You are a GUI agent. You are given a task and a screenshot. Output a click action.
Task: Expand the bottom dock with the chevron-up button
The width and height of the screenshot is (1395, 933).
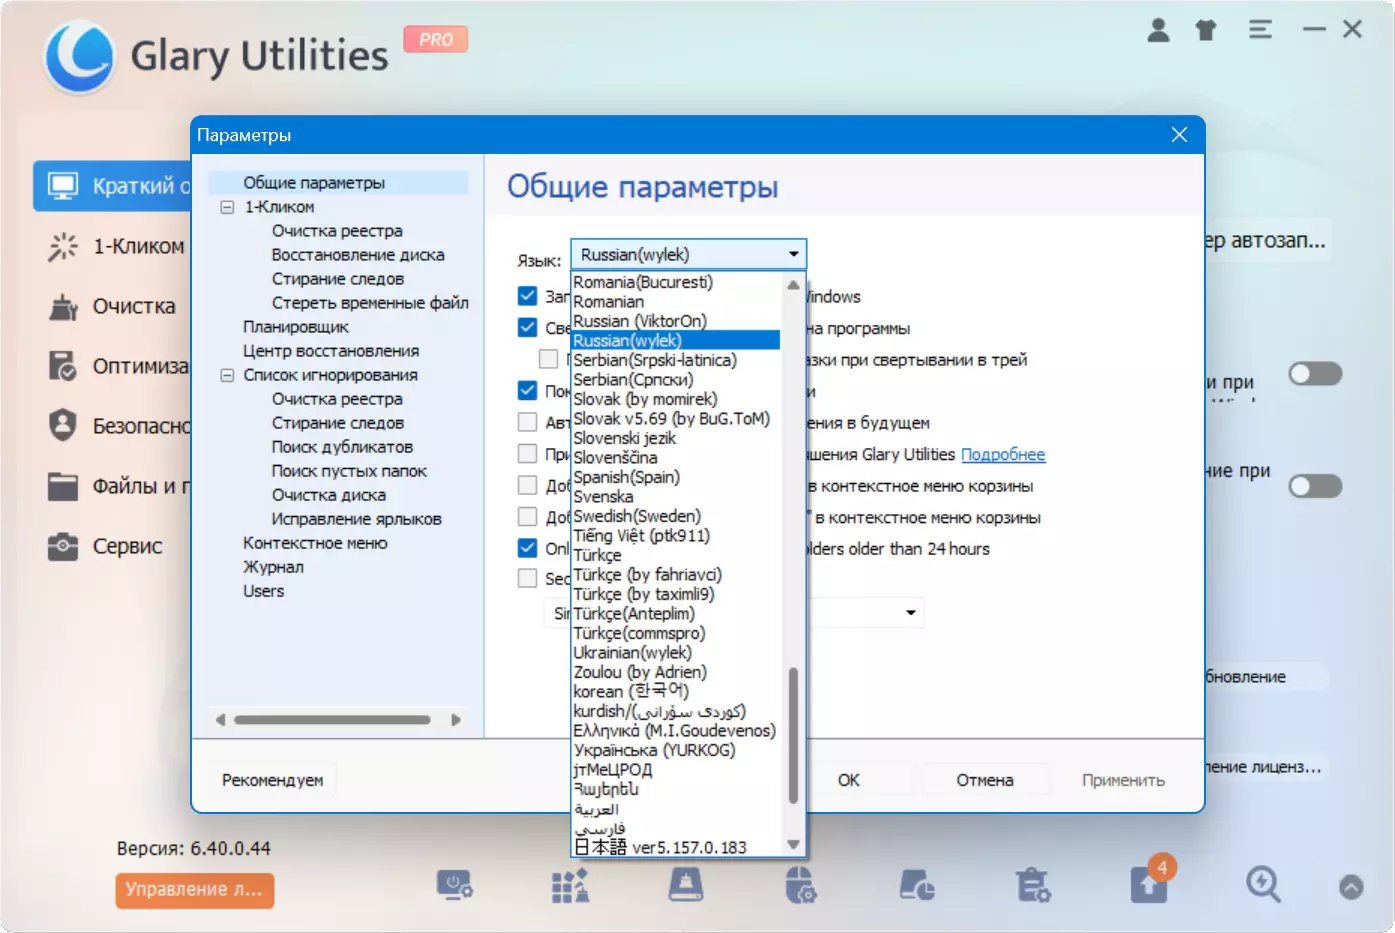coord(1351,887)
